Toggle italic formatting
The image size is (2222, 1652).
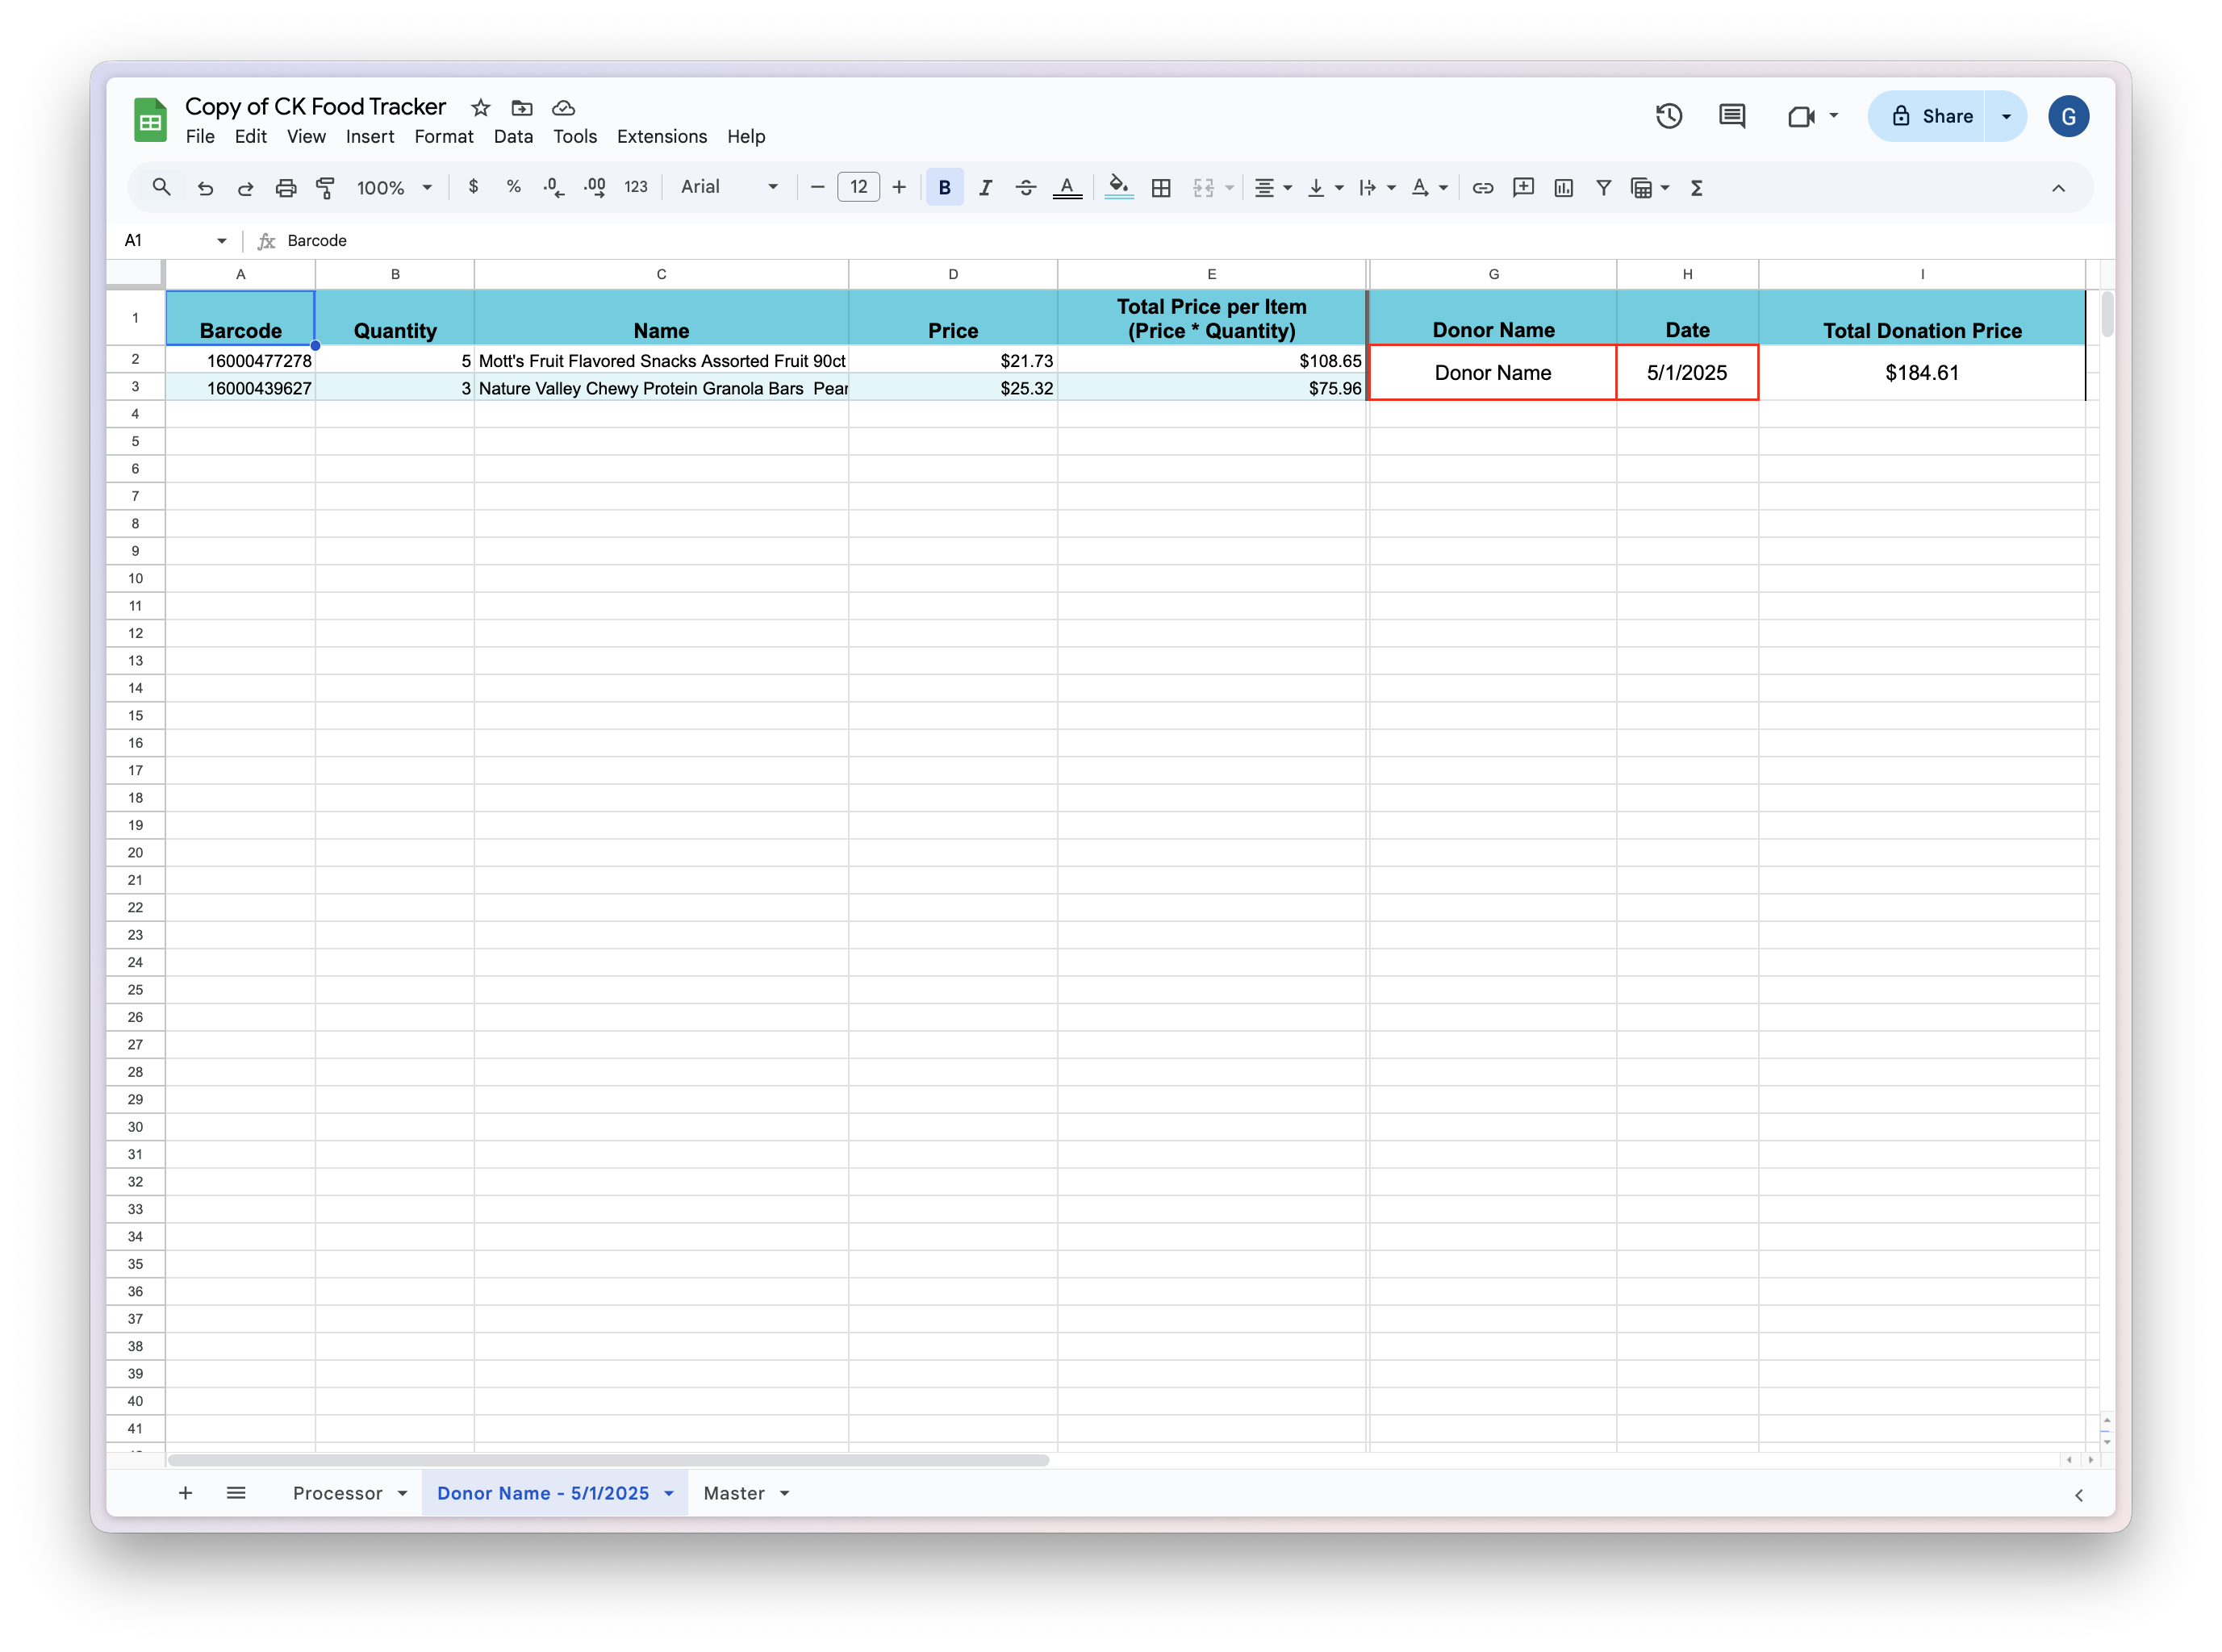[985, 187]
